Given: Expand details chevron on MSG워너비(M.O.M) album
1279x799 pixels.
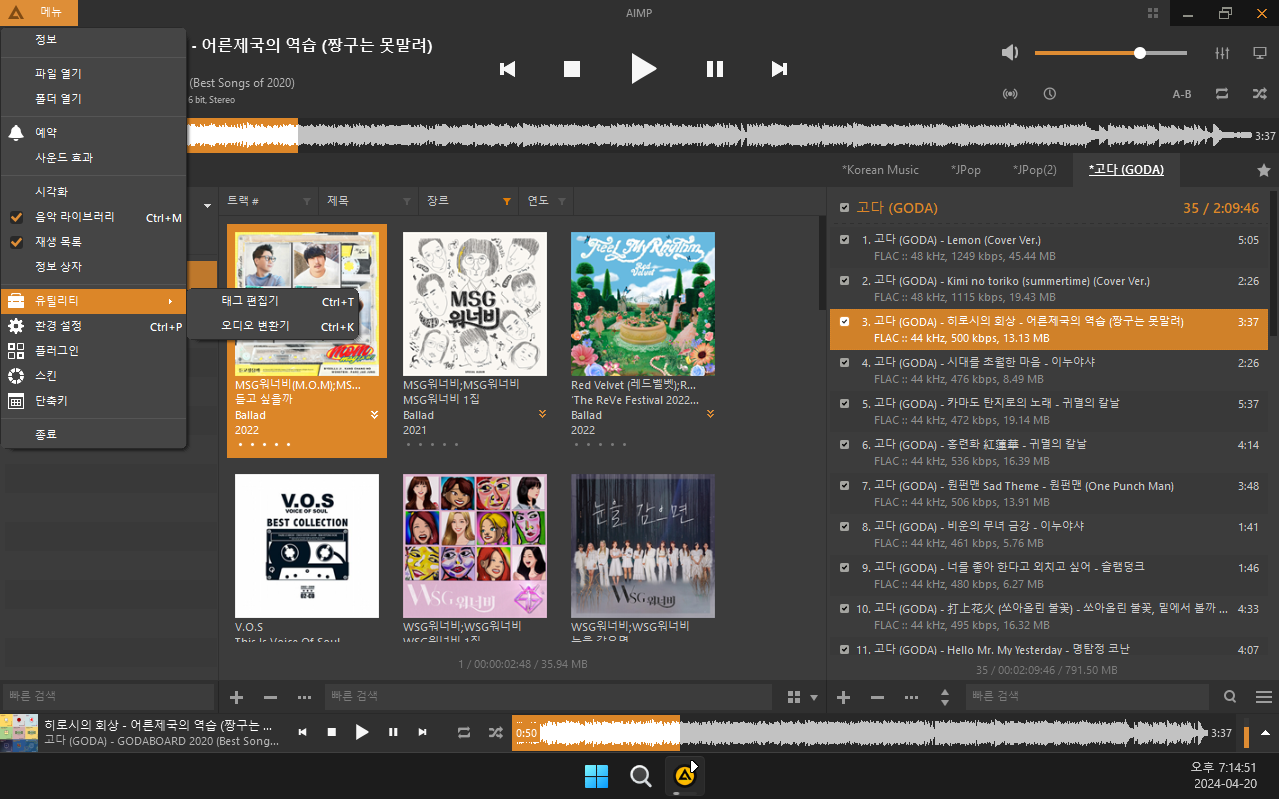Looking at the screenshot, I should coord(374,414).
